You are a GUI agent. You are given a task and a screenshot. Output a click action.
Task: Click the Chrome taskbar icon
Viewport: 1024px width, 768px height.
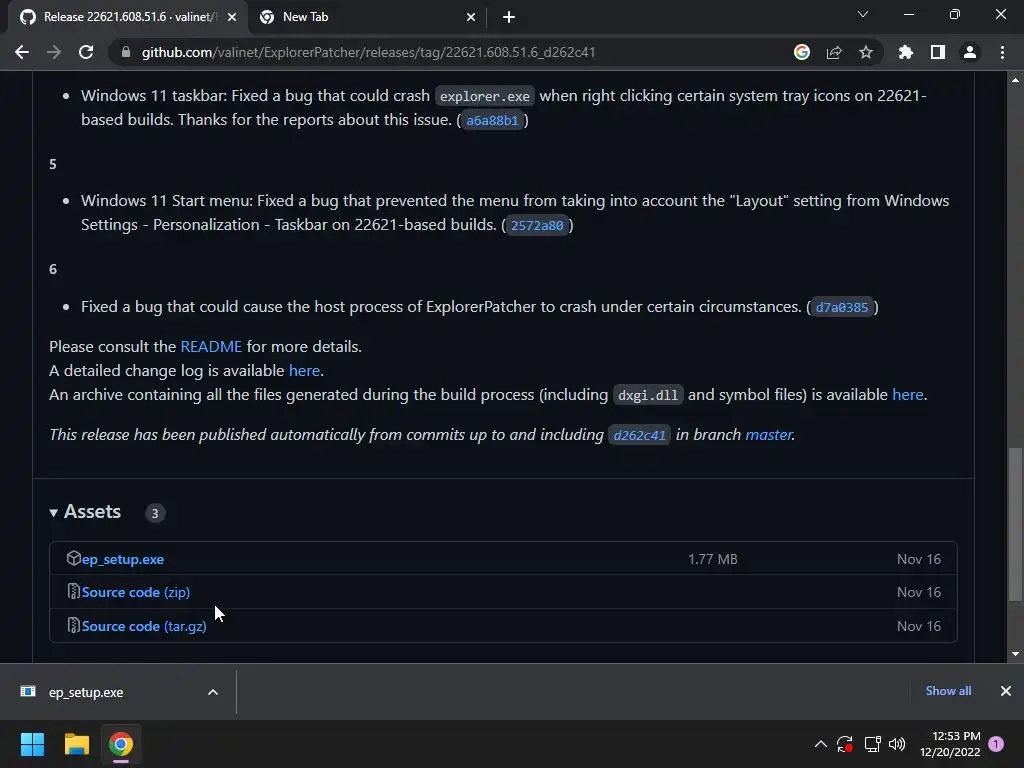[121, 744]
